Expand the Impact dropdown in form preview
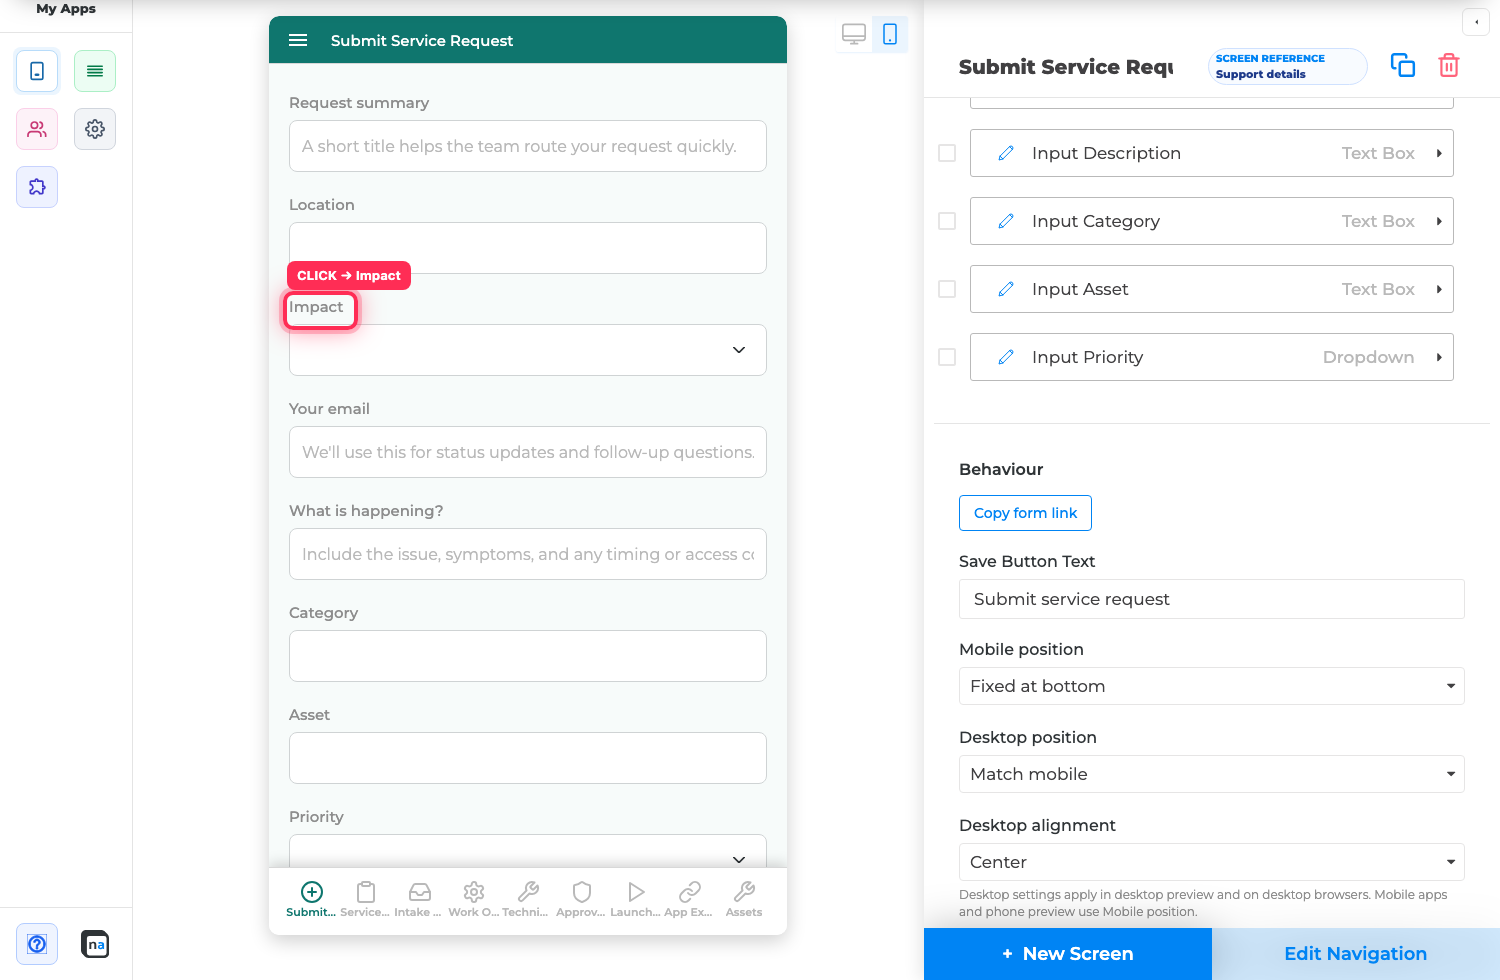Image resolution: width=1500 pixels, height=980 pixels. tap(528, 350)
